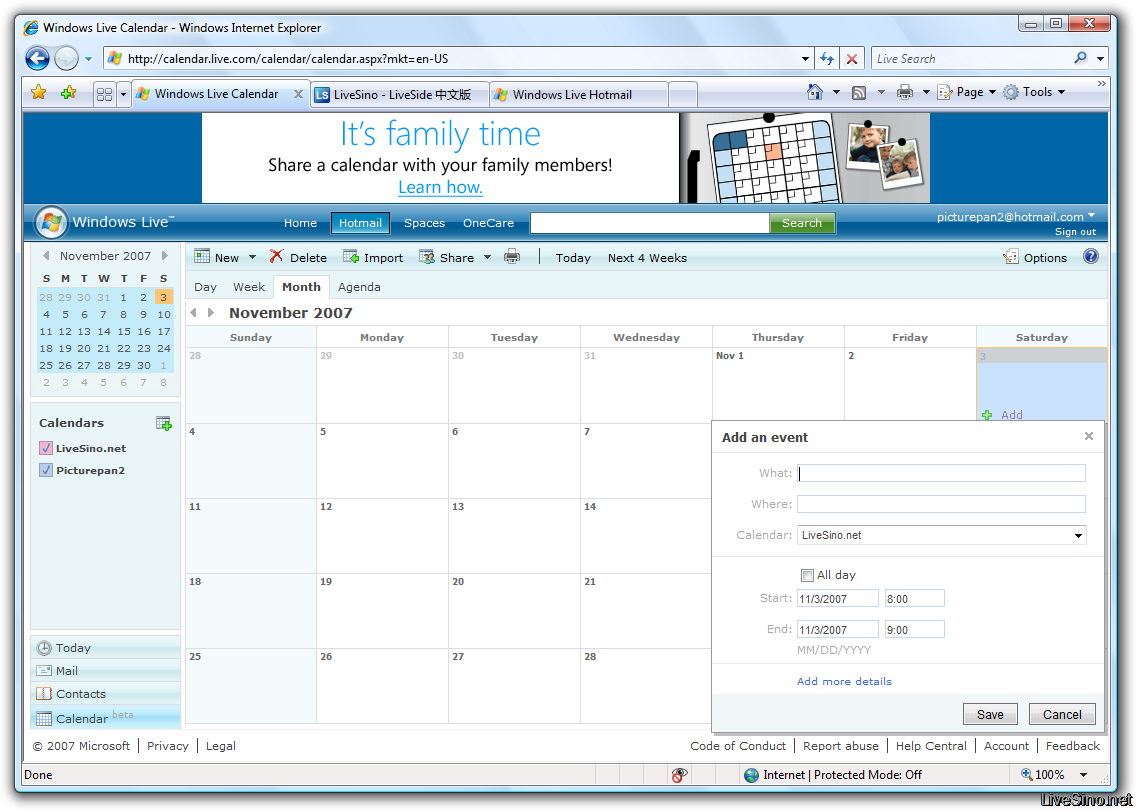Screen dimensions: 1136x811
Task: Click the Add to Favorites icon
Action: (69, 93)
